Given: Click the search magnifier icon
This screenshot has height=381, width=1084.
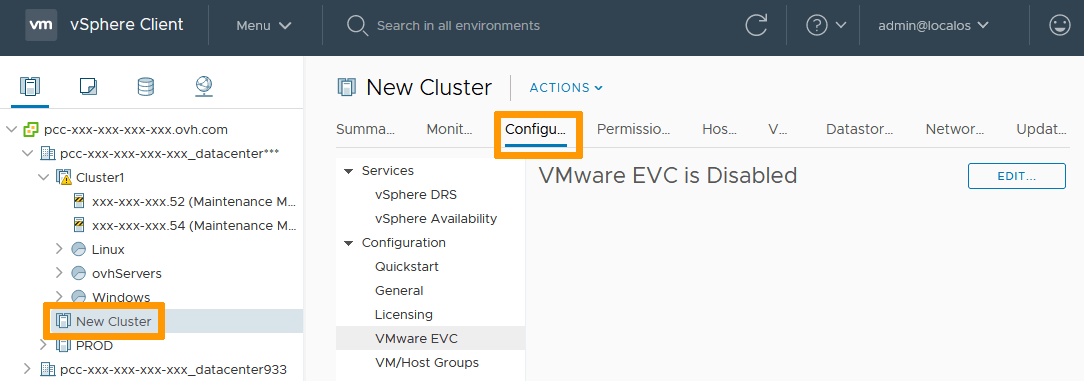Looking at the screenshot, I should 357,26.
